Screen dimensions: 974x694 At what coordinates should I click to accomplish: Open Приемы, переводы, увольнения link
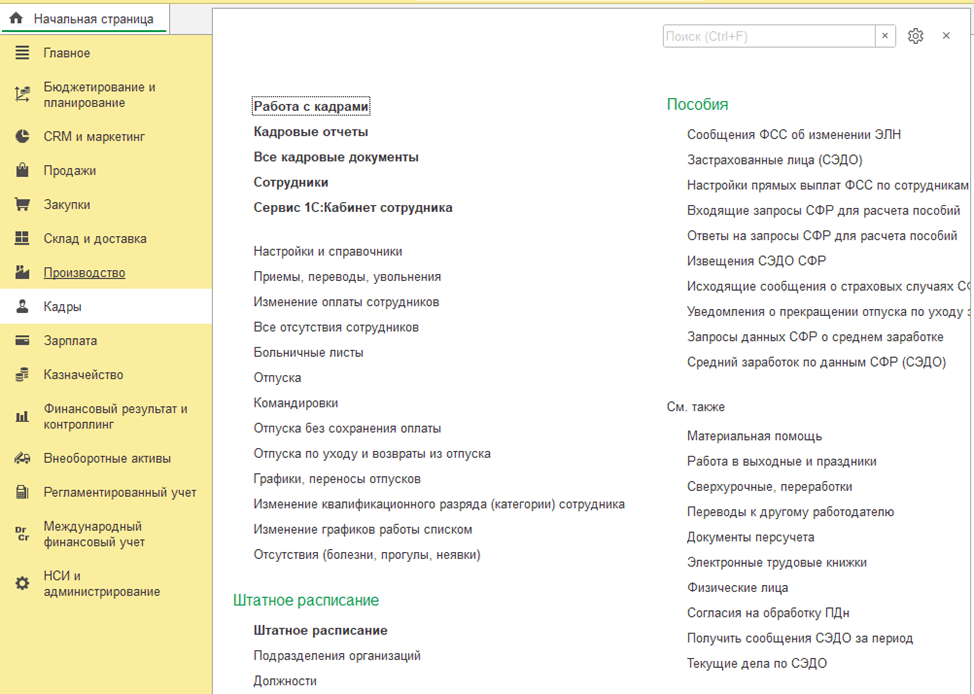point(347,276)
